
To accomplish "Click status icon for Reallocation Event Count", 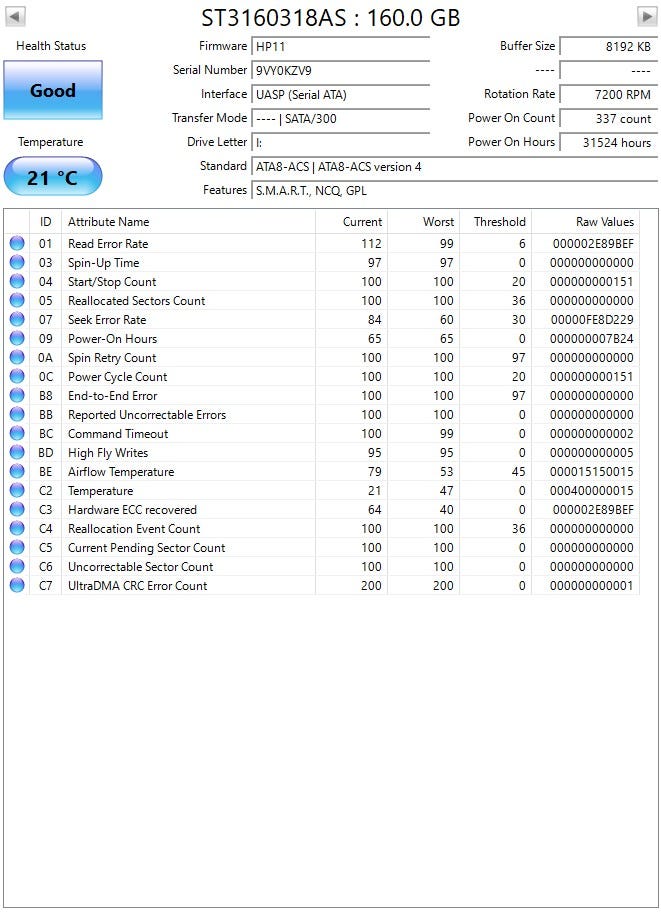I will pos(17,528).
